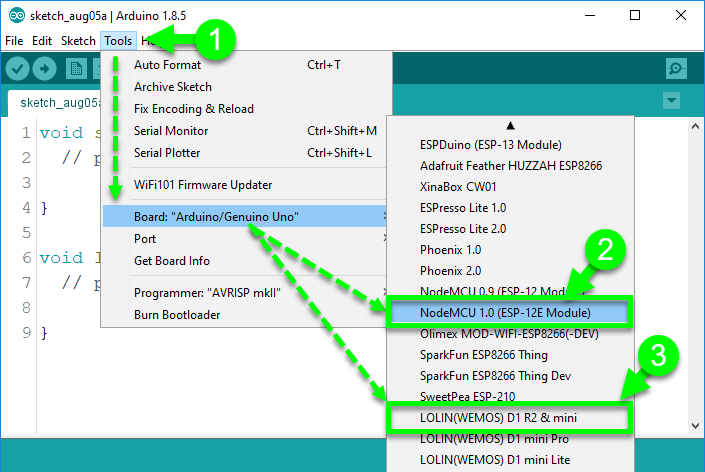Click the Verify checkmark toolbar button
705x472 pixels.
tap(18, 69)
